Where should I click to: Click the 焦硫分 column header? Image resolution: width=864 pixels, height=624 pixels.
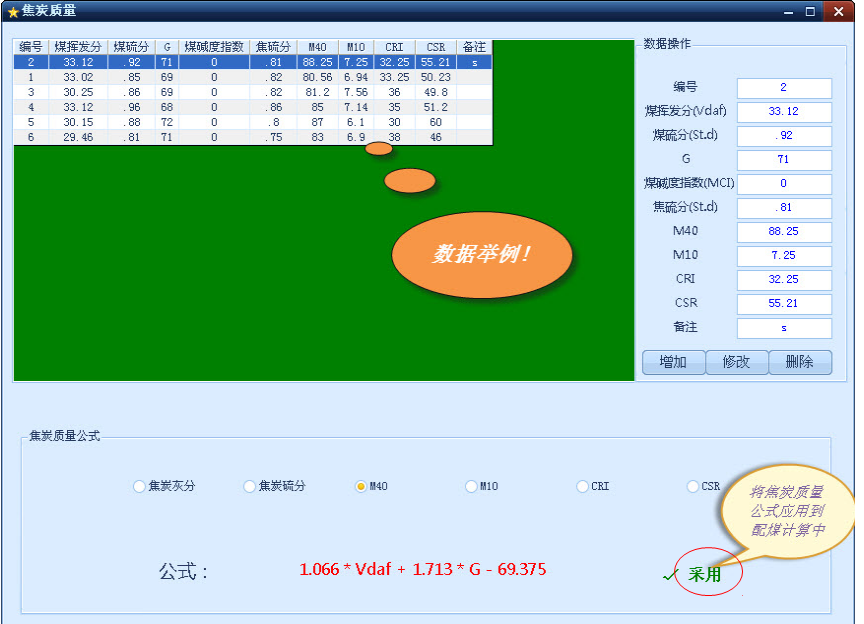[273, 47]
